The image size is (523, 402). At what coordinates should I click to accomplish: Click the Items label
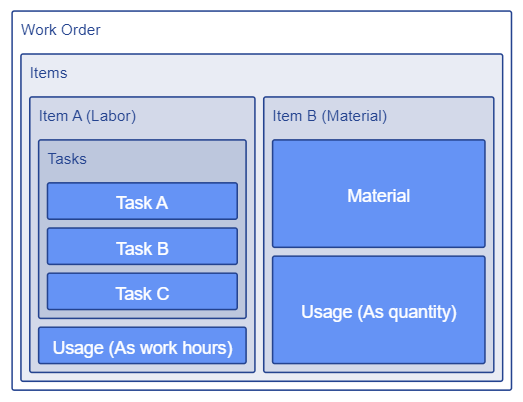click(49, 73)
